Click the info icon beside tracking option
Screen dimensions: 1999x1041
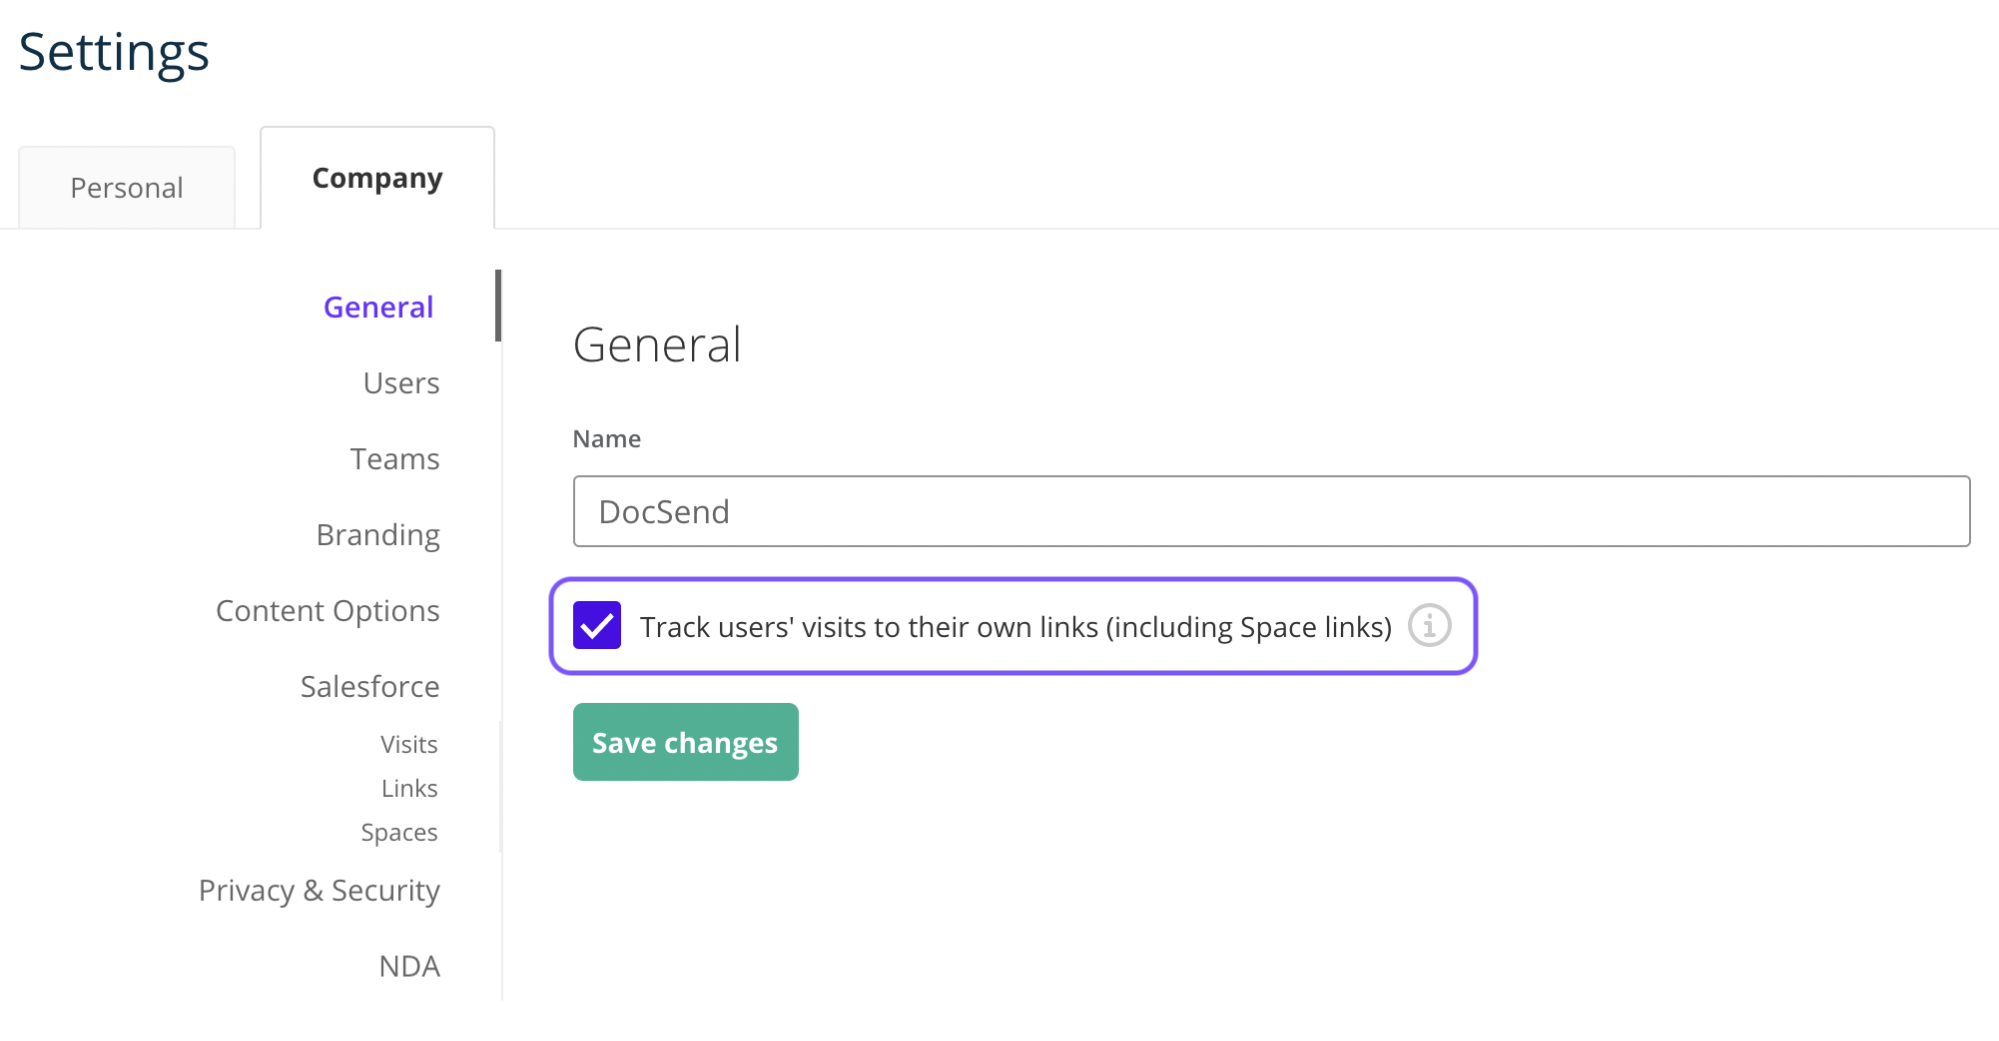click(1429, 626)
